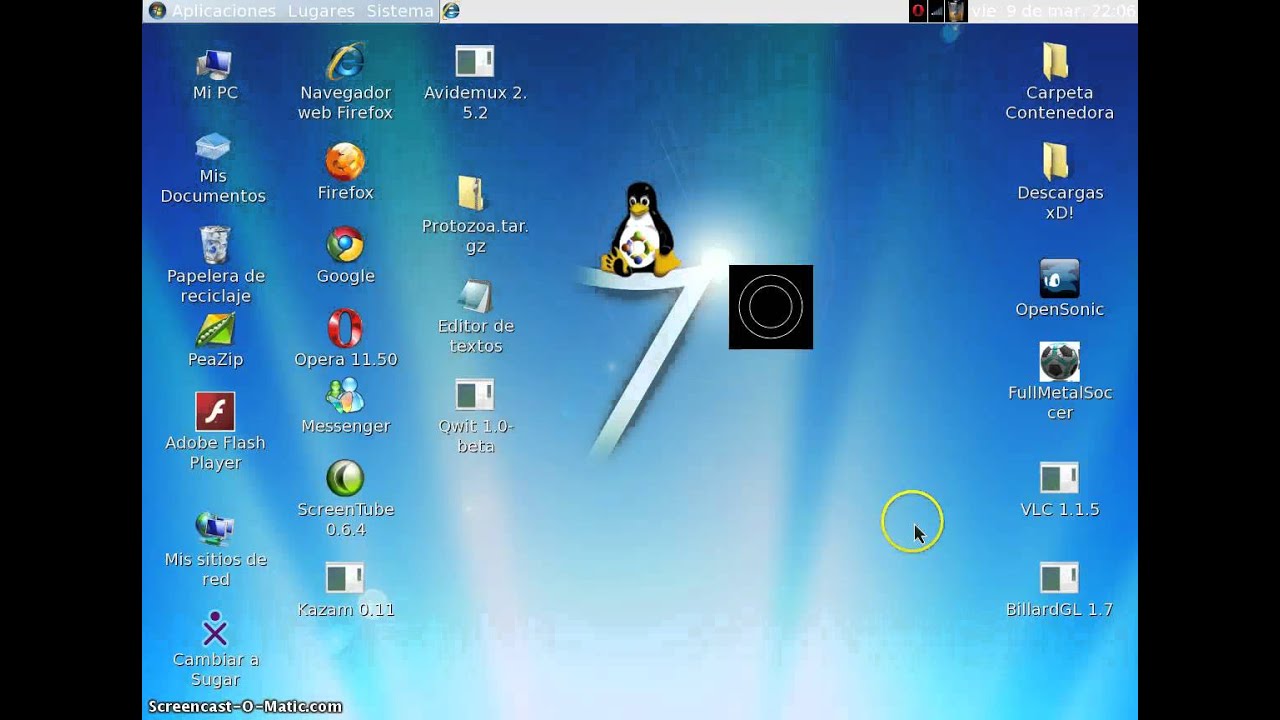Open the Google Chrome icon
The image size is (1280, 720).
point(345,245)
